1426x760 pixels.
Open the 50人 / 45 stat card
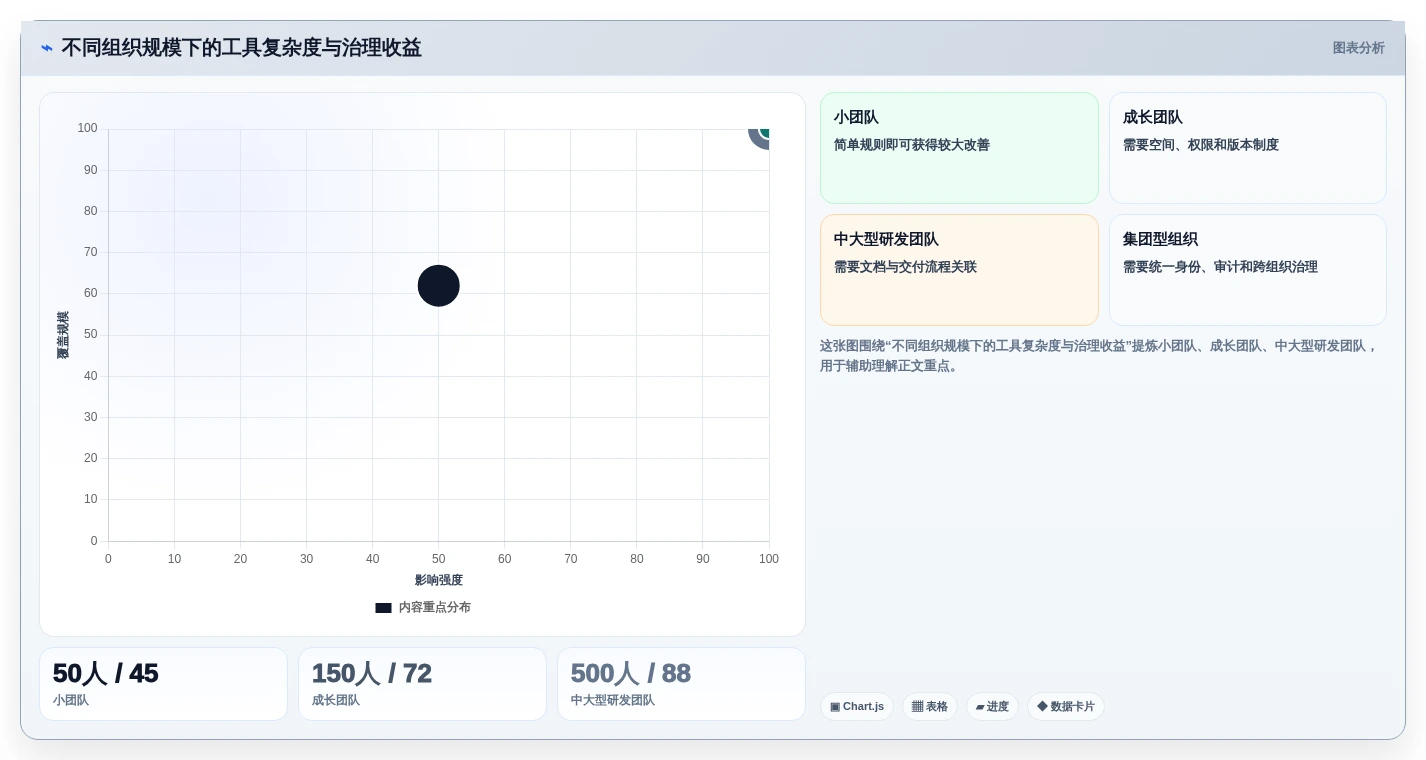pyautogui.click(x=163, y=684)
